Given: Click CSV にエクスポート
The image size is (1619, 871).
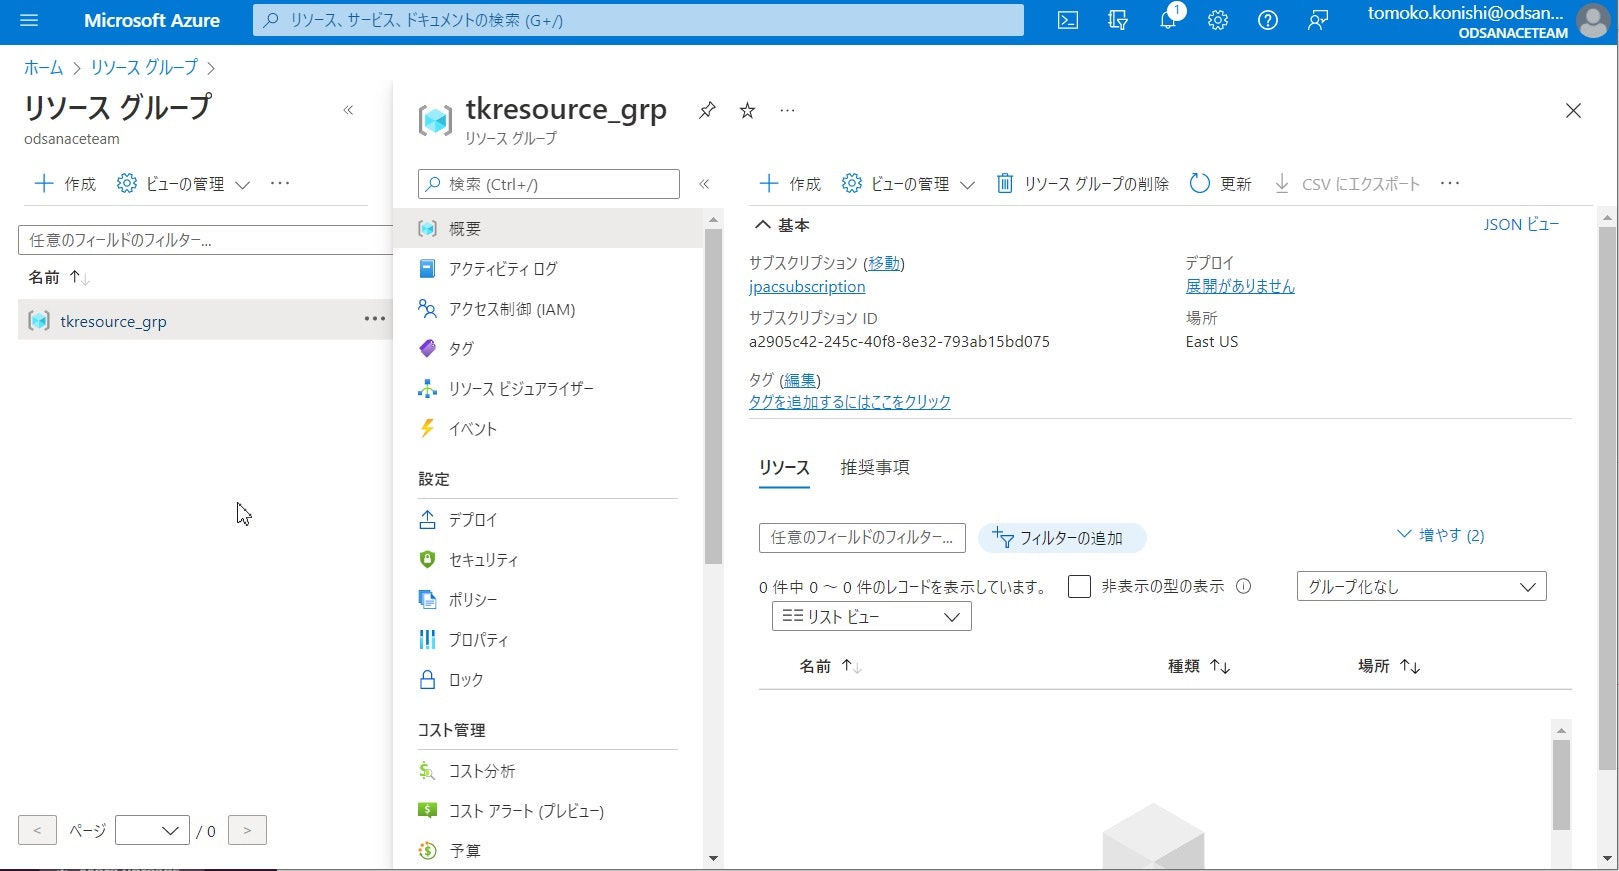Looking at the screenshot, I should [x=1347, y=184].
